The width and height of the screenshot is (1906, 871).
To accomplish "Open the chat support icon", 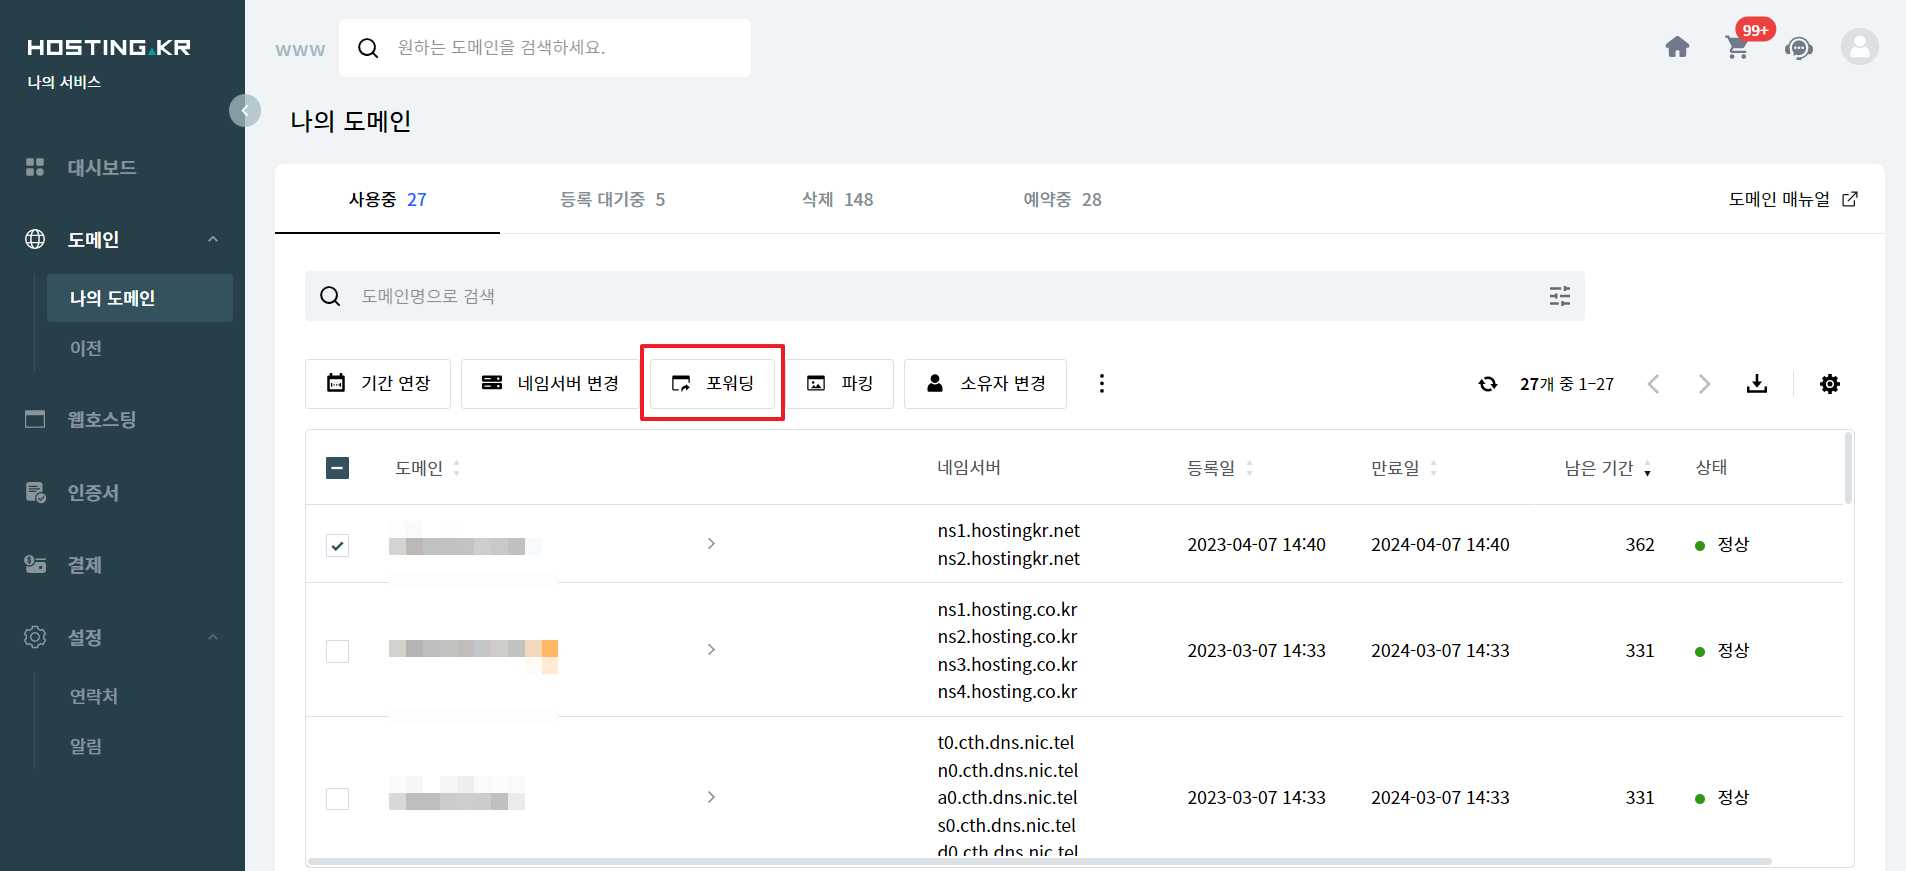I will [x=1798, y=47].
